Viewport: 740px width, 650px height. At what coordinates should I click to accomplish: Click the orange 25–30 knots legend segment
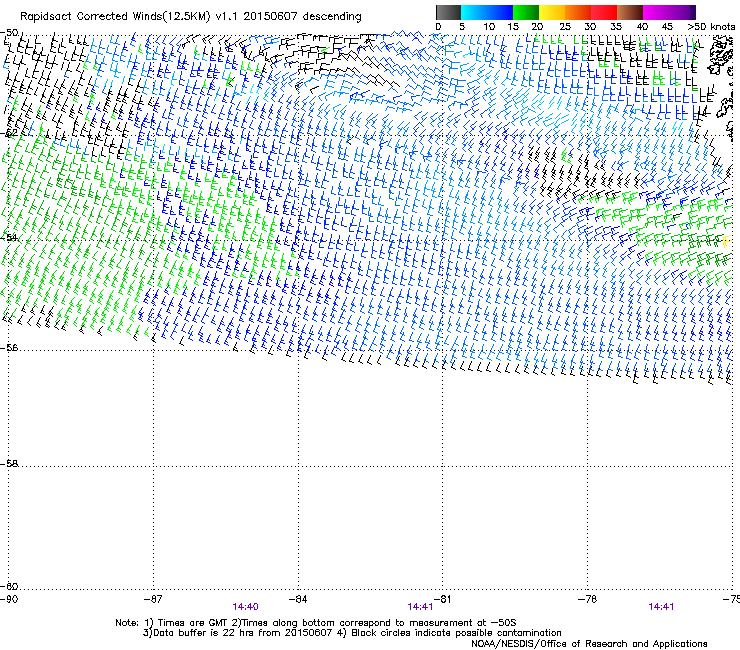[x=578, y=12]
